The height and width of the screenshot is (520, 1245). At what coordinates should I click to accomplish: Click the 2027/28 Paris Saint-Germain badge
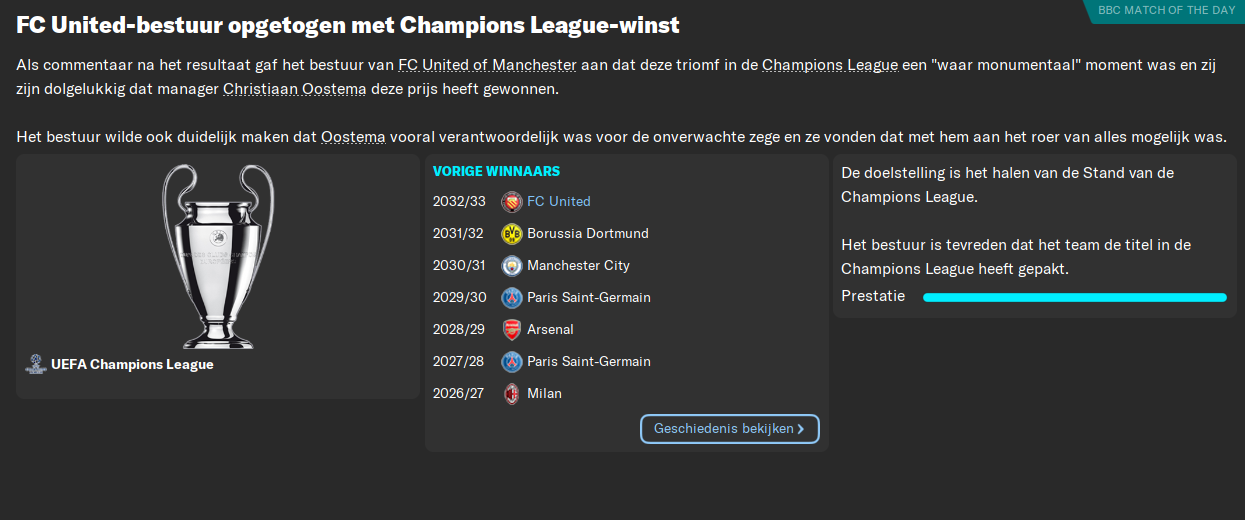[x=511, y=362]
